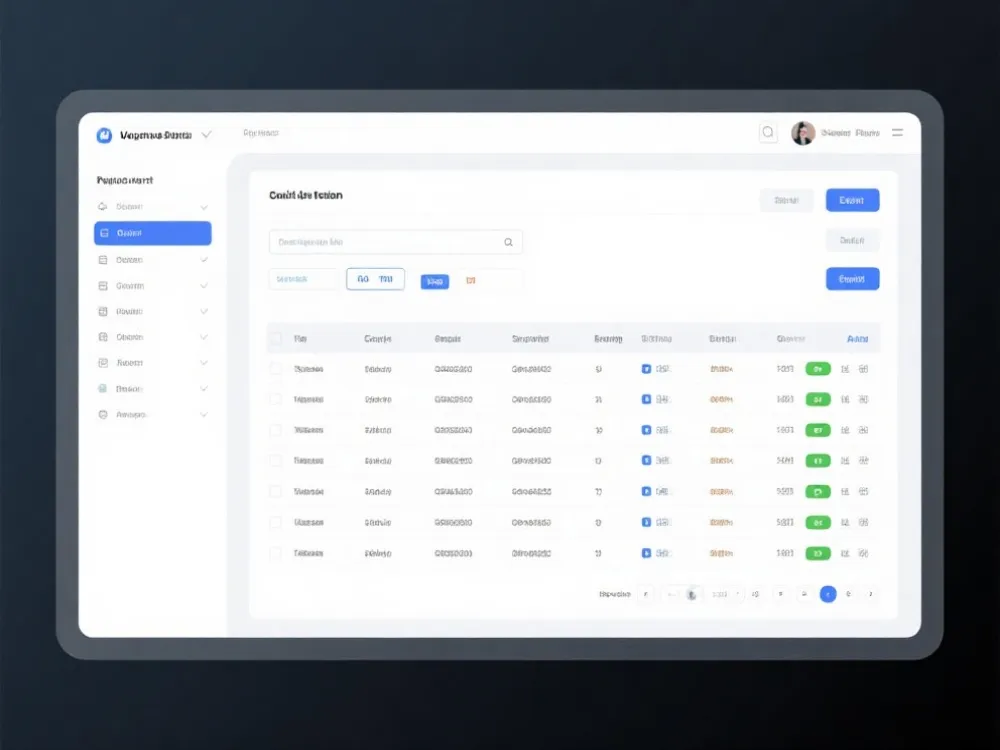Click the grey button left of the top blue button
The image size is (1000, 750).
click(x=786, y=200)
